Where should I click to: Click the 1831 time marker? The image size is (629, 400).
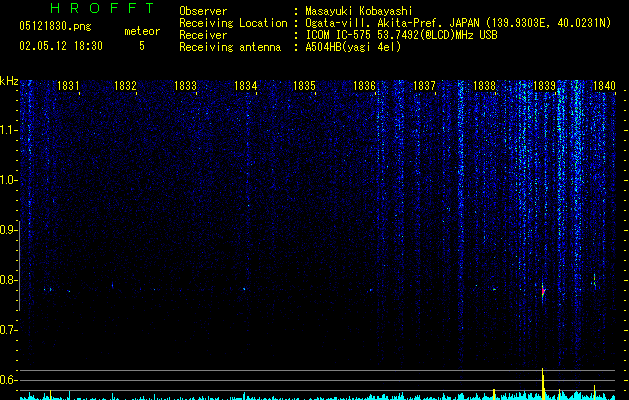coord(68,86)
